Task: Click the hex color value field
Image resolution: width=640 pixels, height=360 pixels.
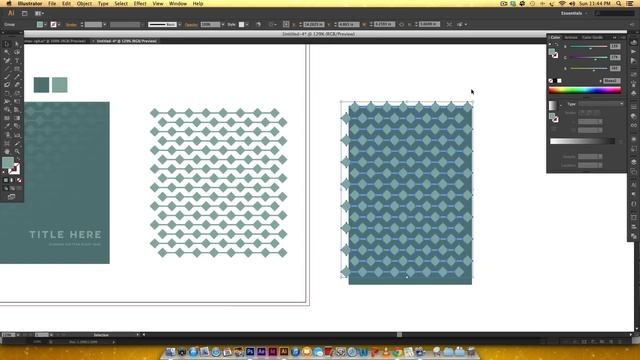Action: (611, 81)
